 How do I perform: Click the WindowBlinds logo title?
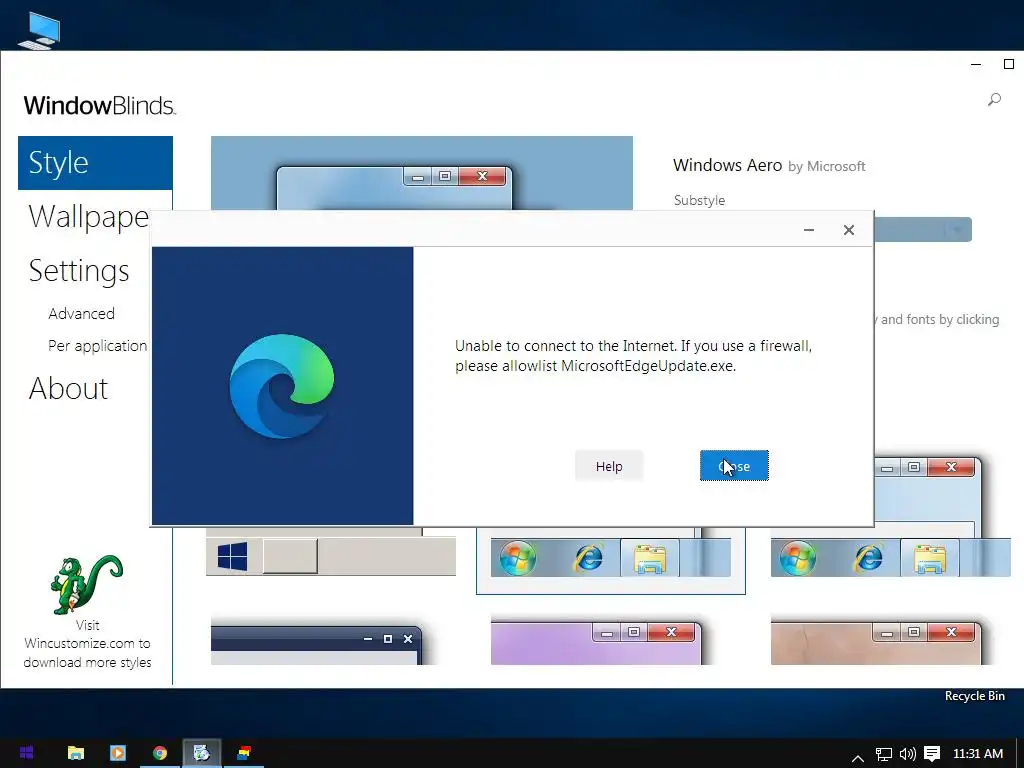tap(99, 105)
